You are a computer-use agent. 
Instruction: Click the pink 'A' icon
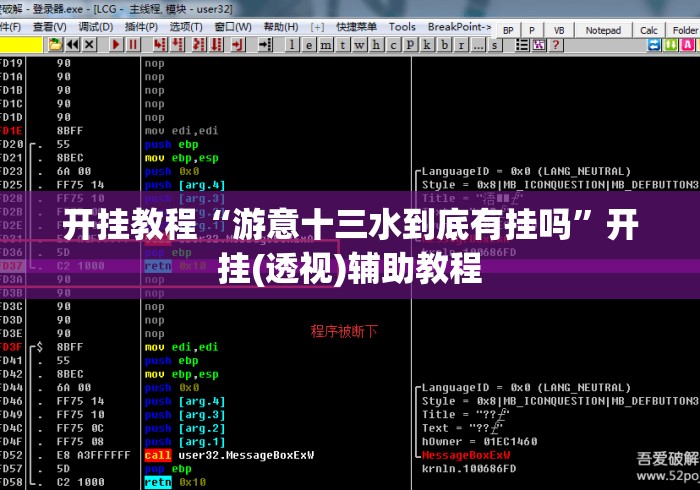pos(688,45)
